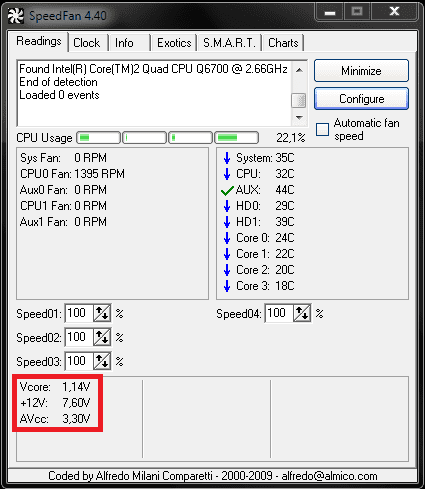This screenshot has width=425, height=489.
Task: Click the third CPU usage bar
Action: [190, 138]
